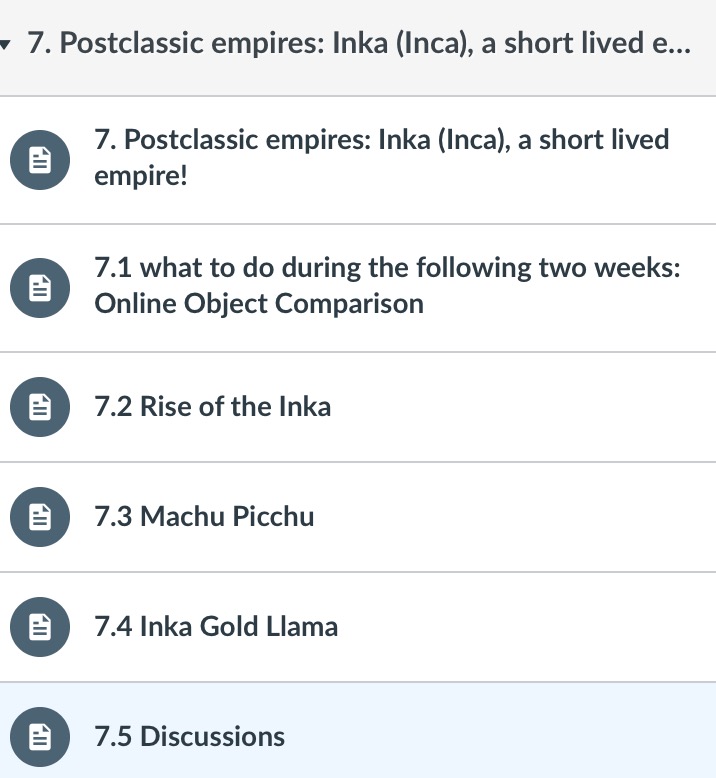Click the page icon beside 'short lived empire!' item
The width and height of the screenshot is (716, 778).
[x=39, y=160]
